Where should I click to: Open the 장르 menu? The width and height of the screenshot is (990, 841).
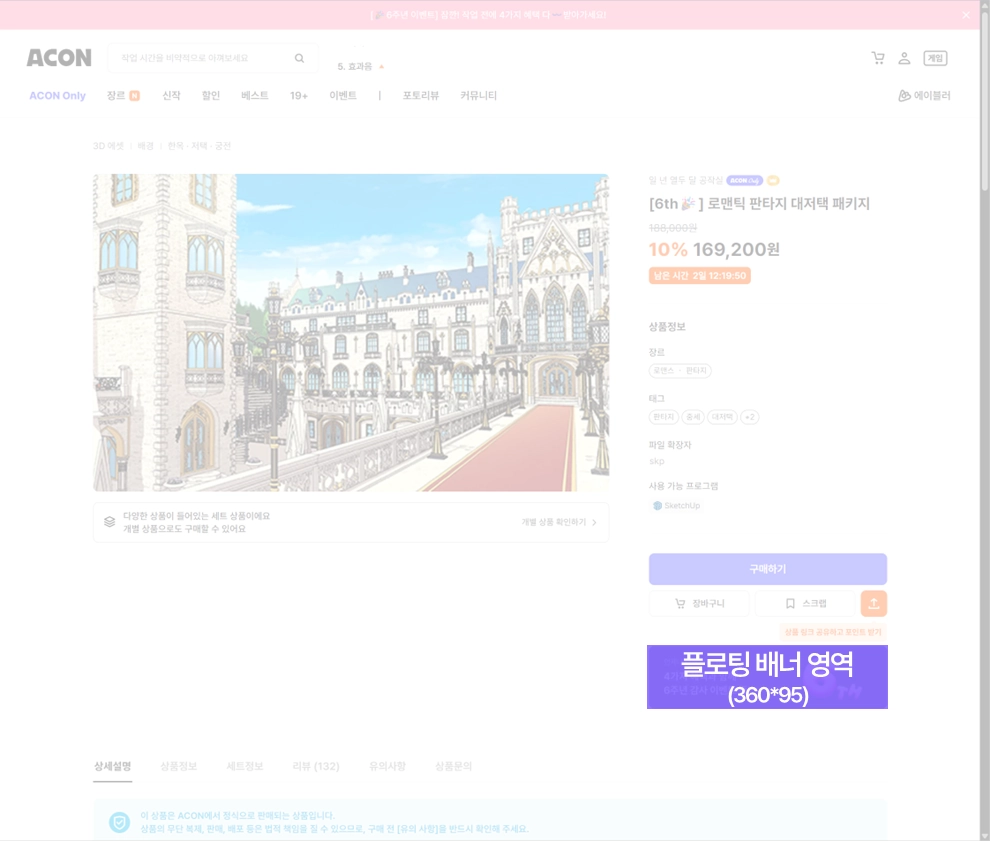coord(122,95)
